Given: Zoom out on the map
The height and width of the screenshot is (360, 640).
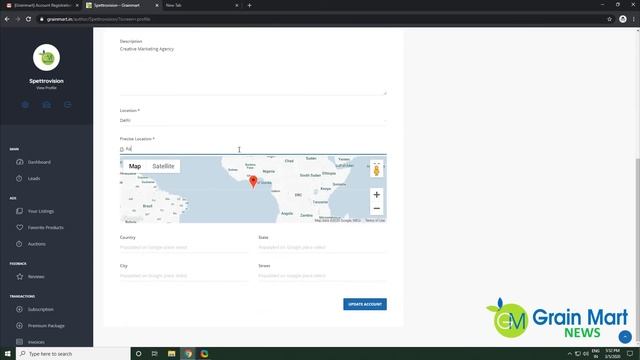Looking at the screenshot, I should 377,209.
